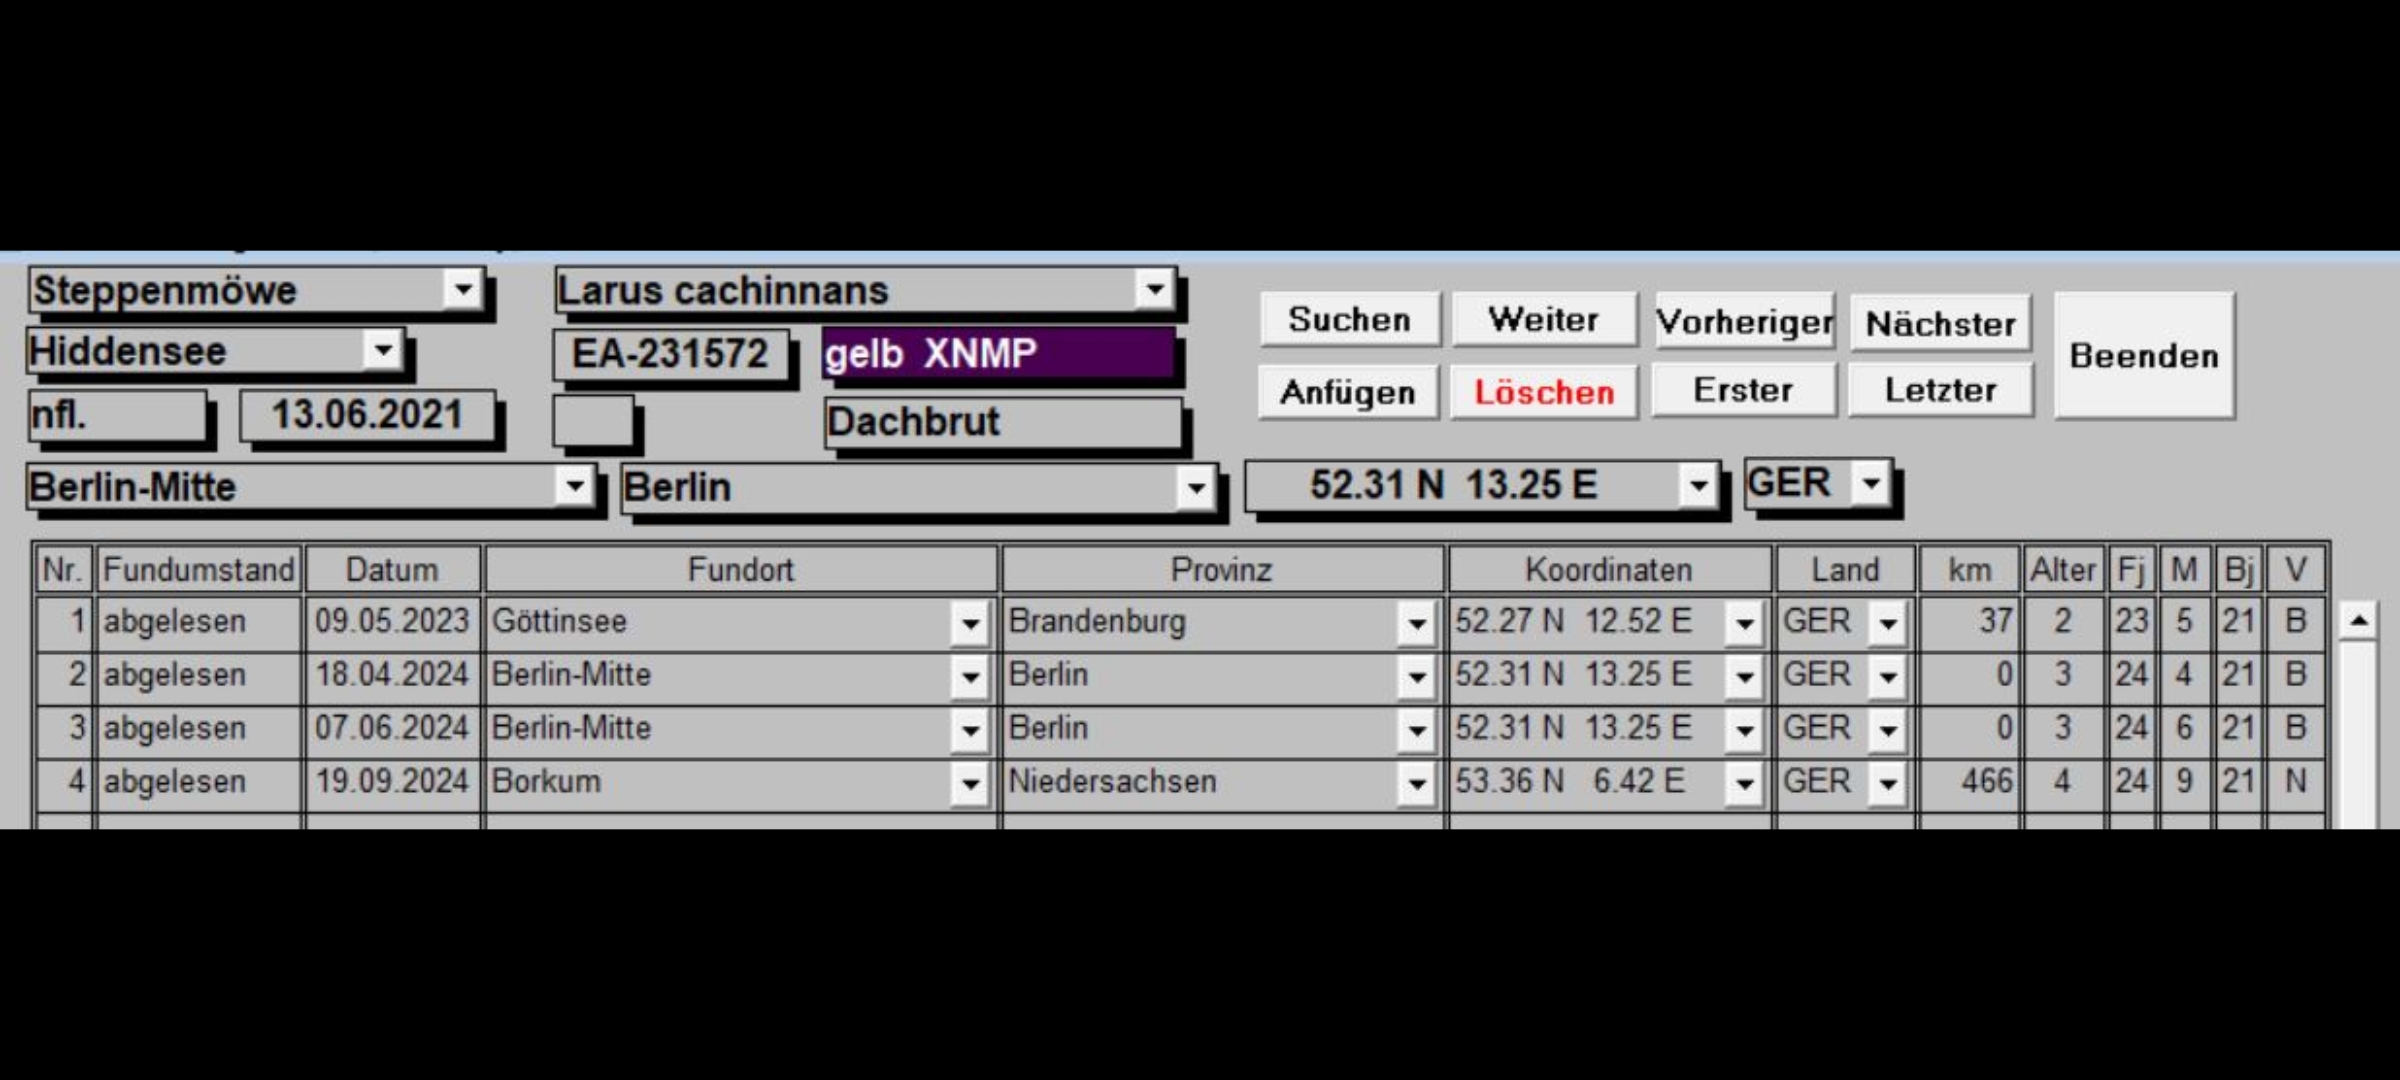This screenshot has width=2400, height=1080.
Task: Click Anfügen to add record
Action: [x=1348, y=392]
